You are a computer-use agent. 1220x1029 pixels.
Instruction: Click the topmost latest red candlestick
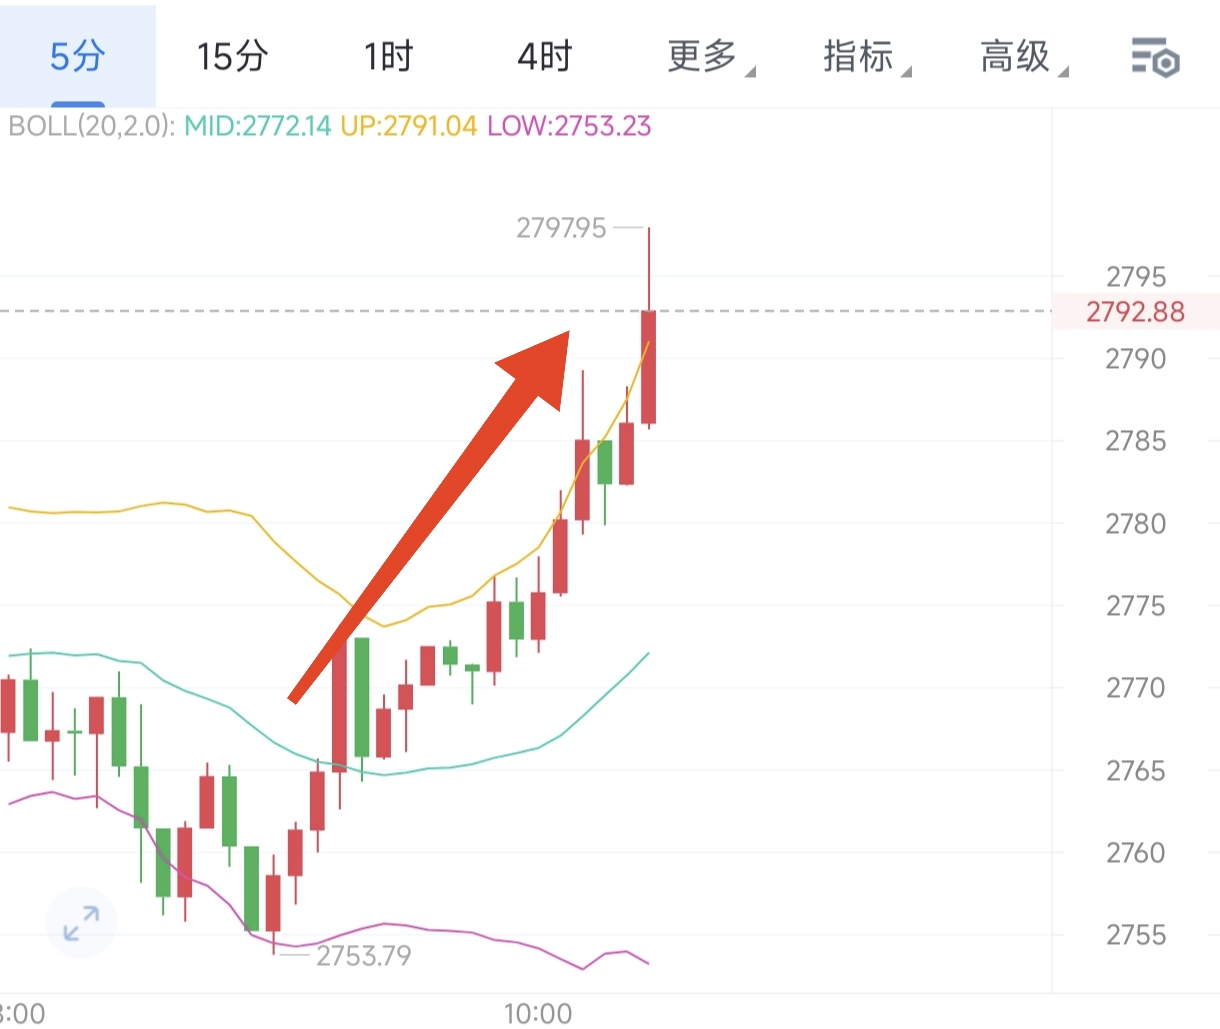click(x=648, y=366)
